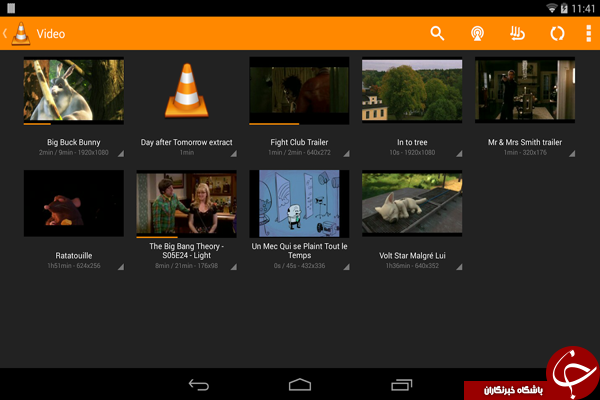Tap the VLC cone logo in header
Viewport: 600px width, 400px height.
point(21,34)
